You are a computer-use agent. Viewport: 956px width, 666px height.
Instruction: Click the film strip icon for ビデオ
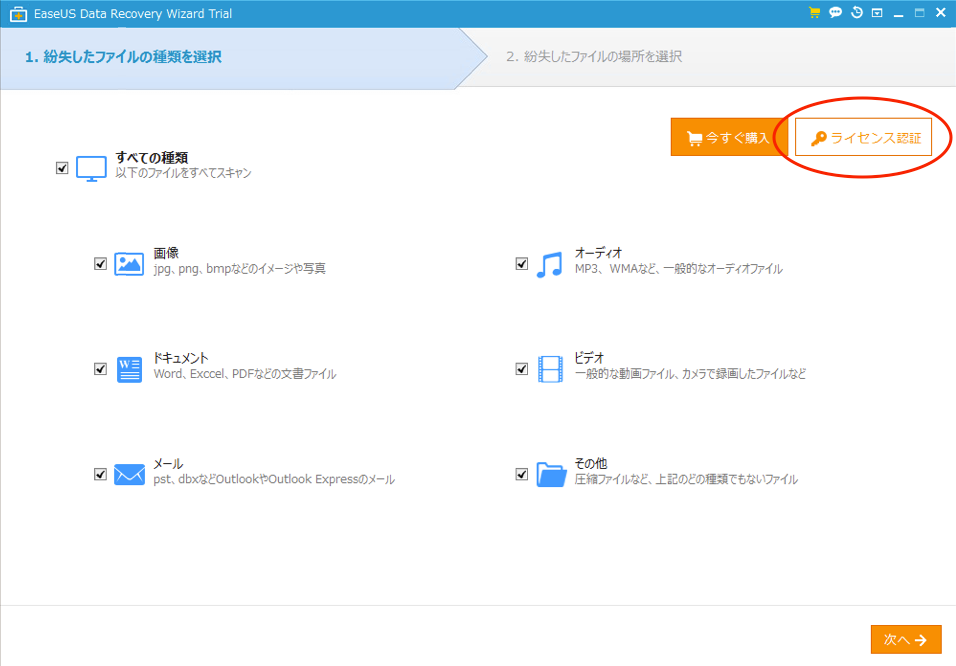click(x=551, y=369)
